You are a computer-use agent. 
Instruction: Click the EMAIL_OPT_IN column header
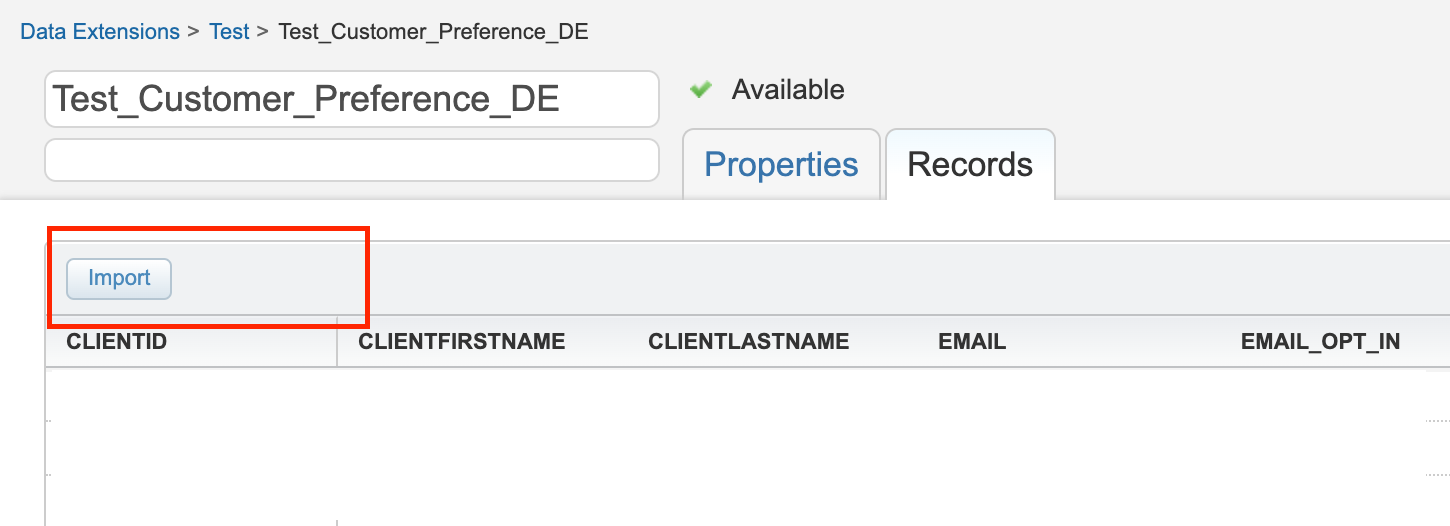pos(1319,342)
